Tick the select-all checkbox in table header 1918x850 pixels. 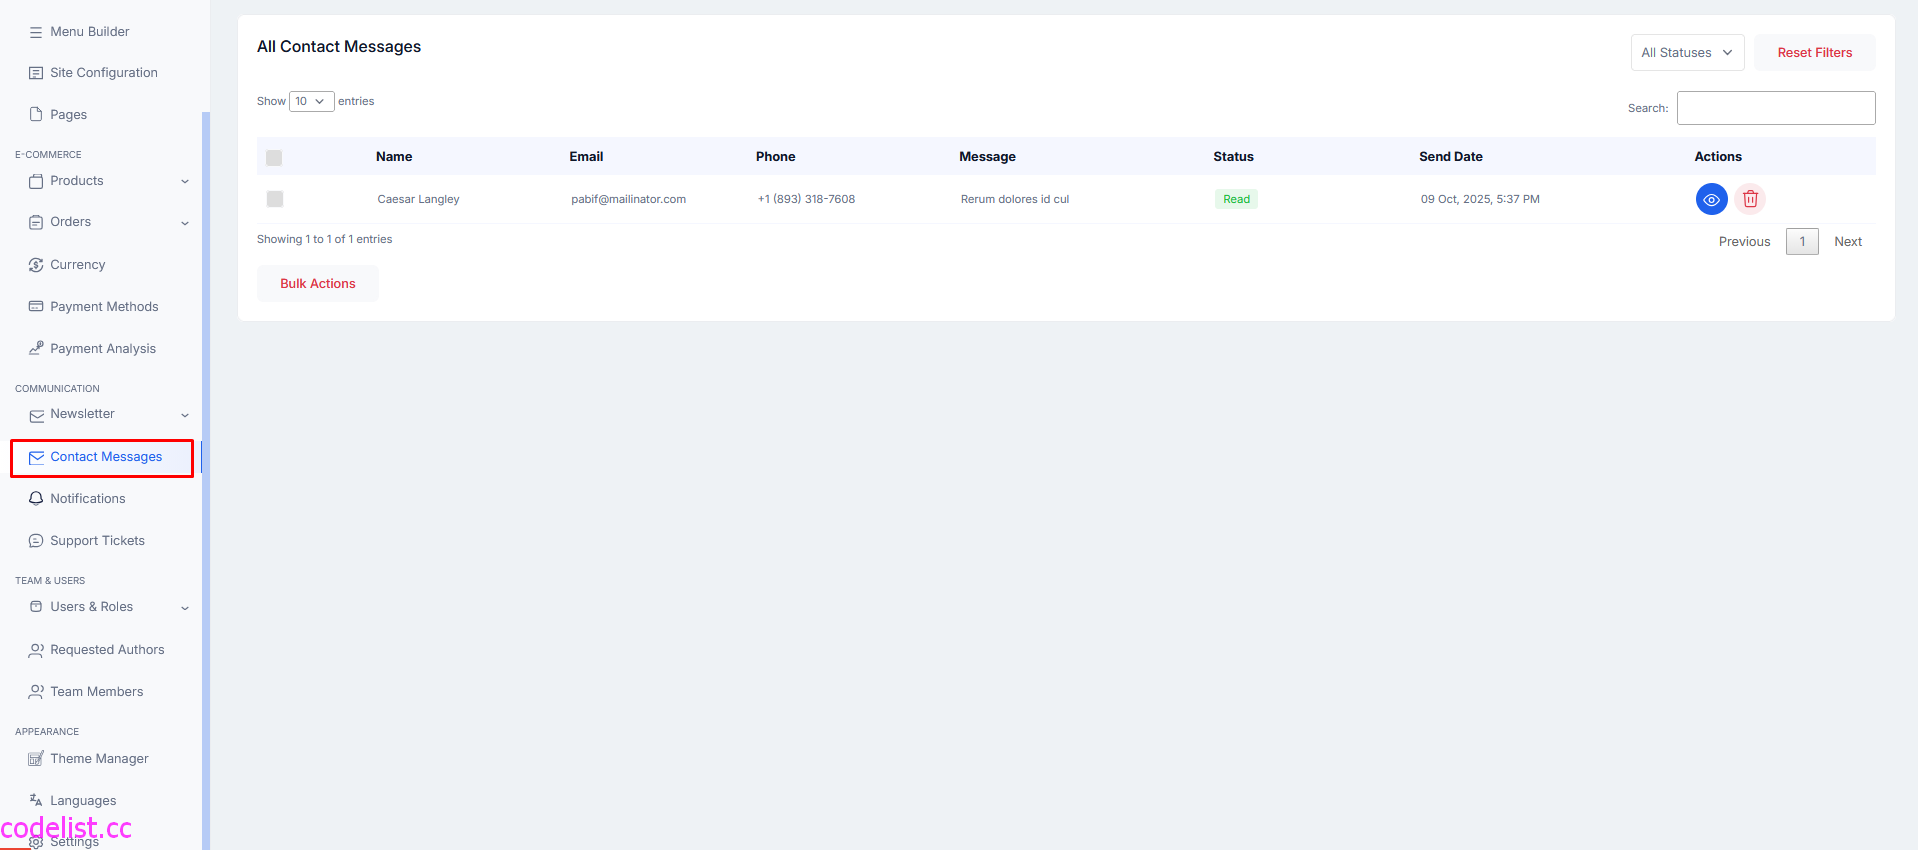point(274,158)
